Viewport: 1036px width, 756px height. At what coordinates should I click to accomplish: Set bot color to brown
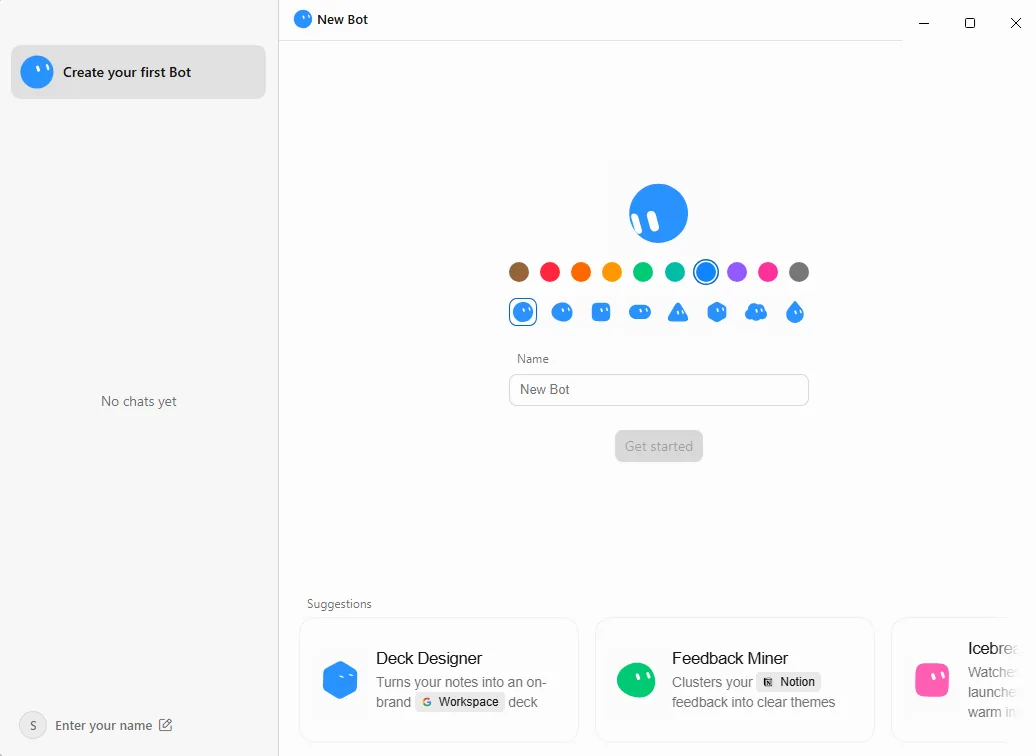[x=519, y=272]
